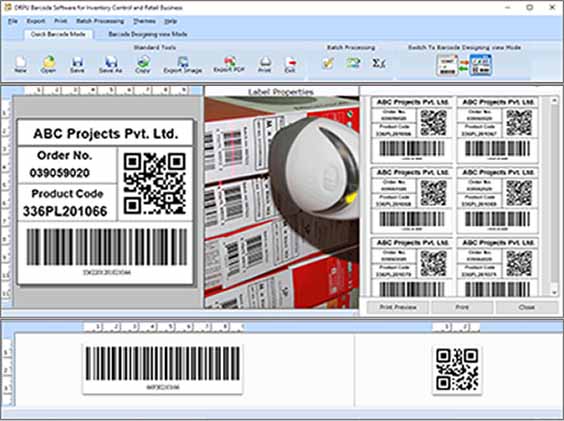Click the product code '336PL201066'
Image resolution: width=564 pixels, height=421 pixels.
pyautogui.click(x=65, y=211)
